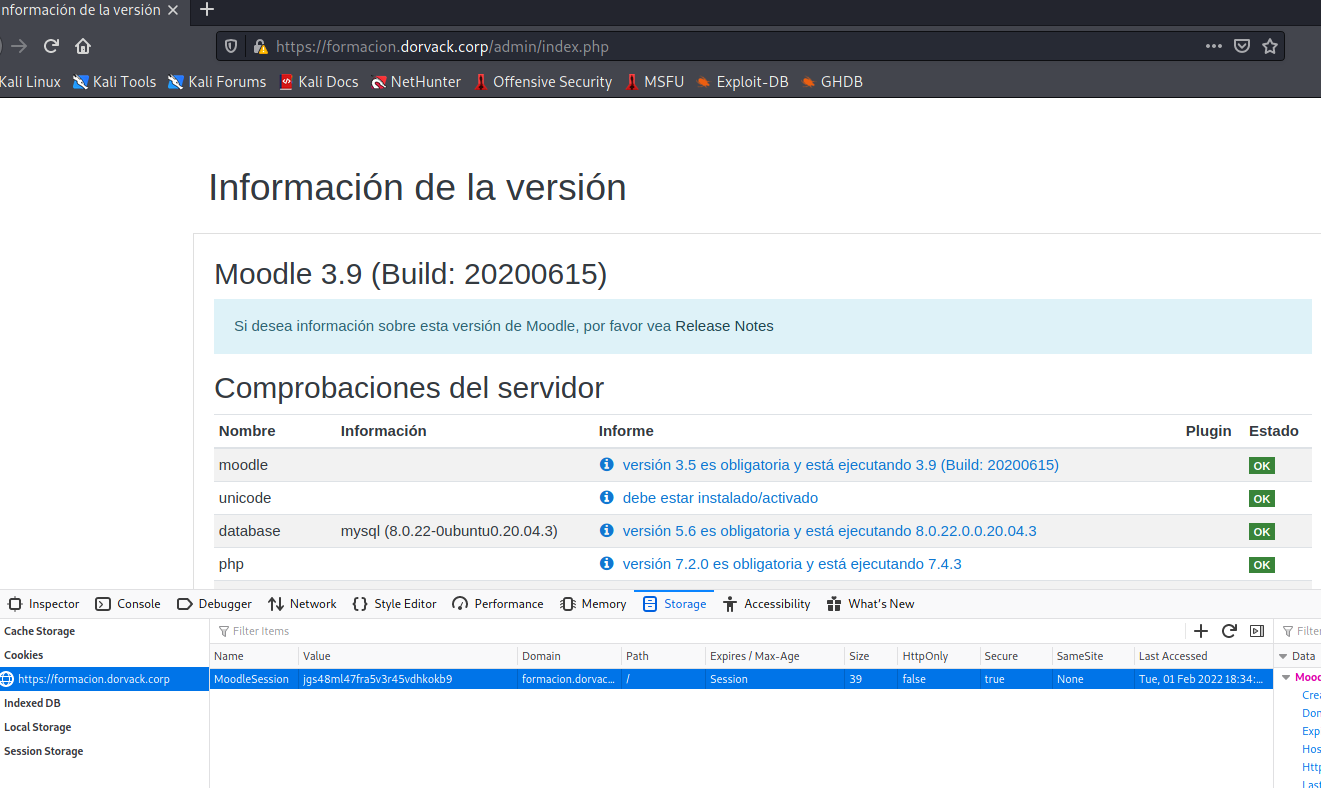The image size is (1321, 788).
Task: Sort cookies by Value column header
Action: [408, 656]
